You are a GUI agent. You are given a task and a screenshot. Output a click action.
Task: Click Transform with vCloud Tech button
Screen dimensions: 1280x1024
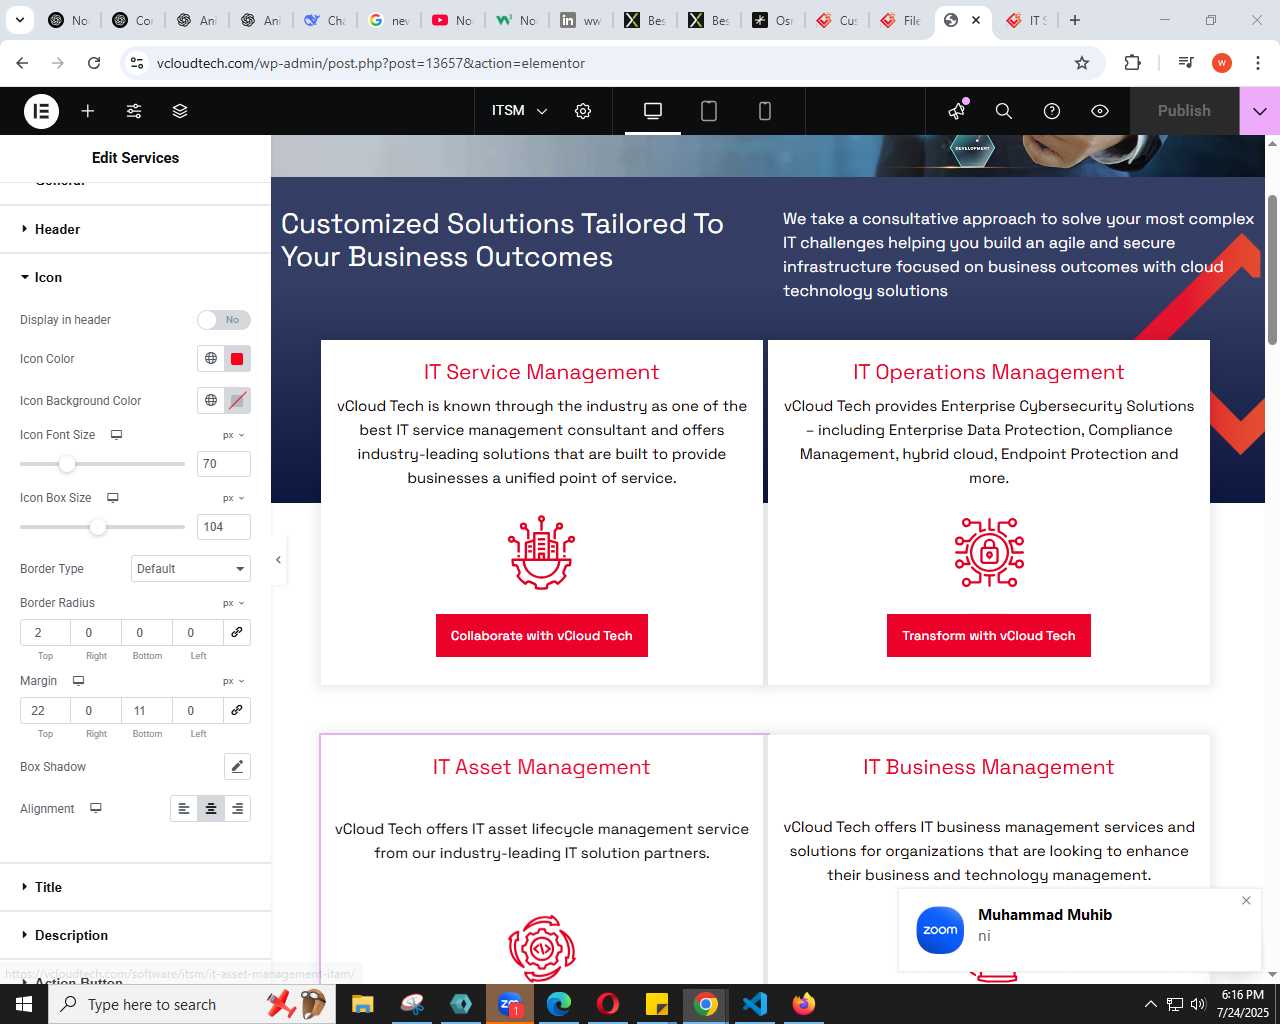[x=989, y=636]
